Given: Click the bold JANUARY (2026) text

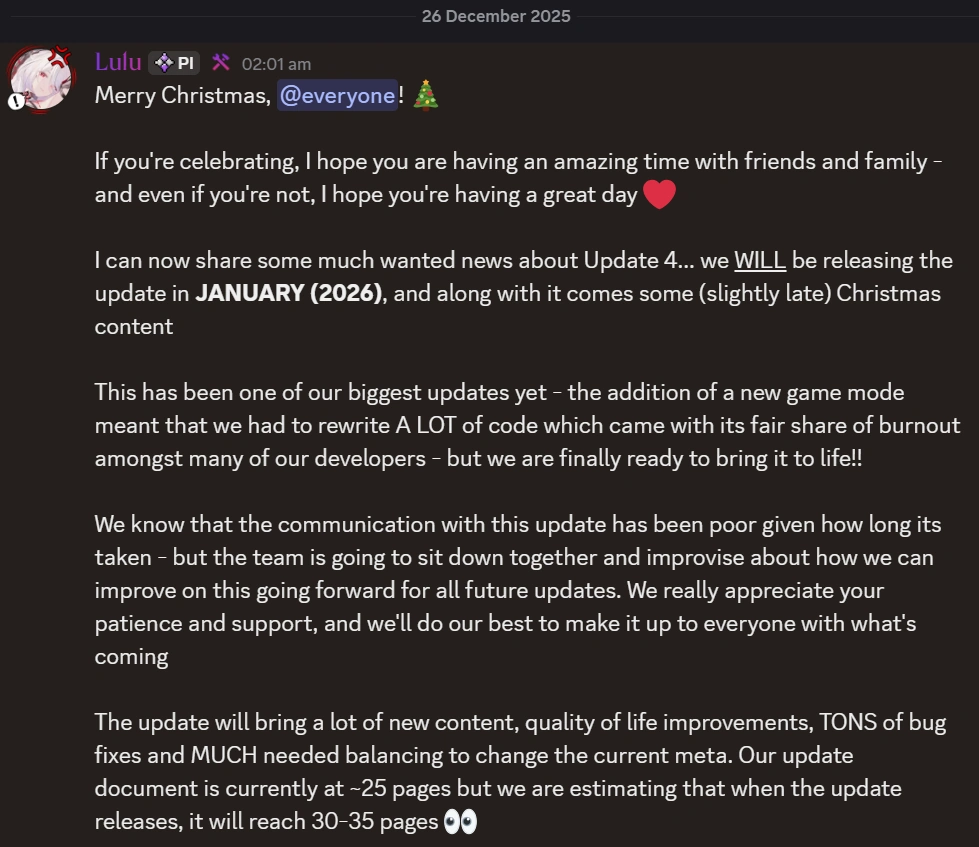Looking at the screenshot, I should [x=289, y=294].
